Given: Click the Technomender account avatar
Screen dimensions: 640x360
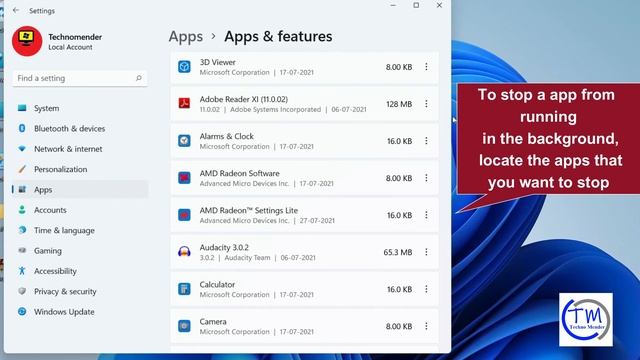Looking at the screenshot, I should [27, 41].
